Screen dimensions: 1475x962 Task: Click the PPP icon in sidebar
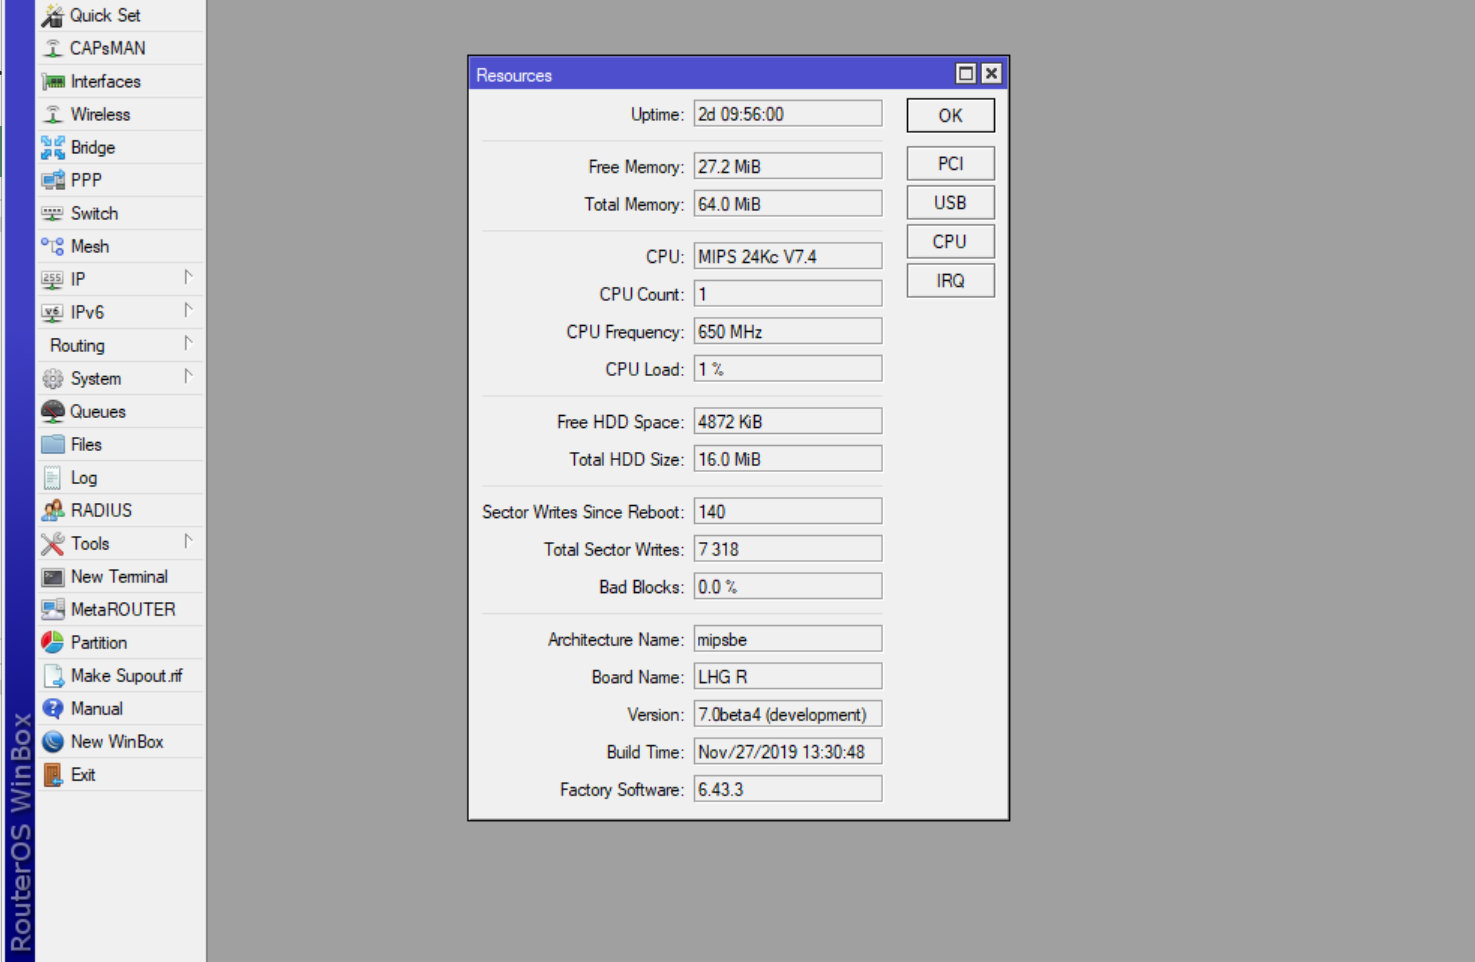52,180
